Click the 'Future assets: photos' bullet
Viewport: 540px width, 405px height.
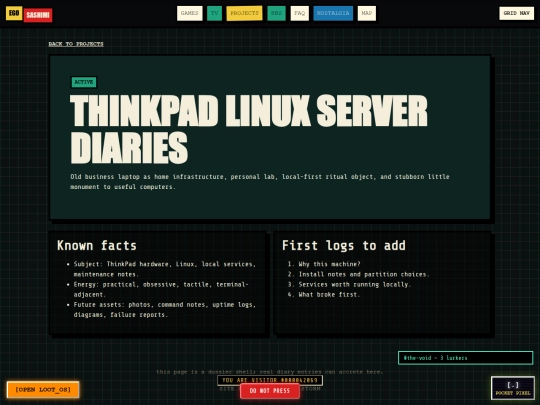click(165, 310)
